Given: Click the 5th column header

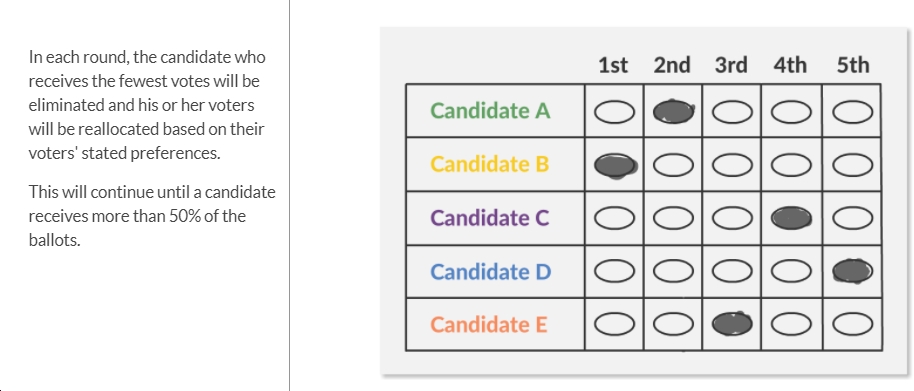Looking at the screenshot, I should 853,65.
